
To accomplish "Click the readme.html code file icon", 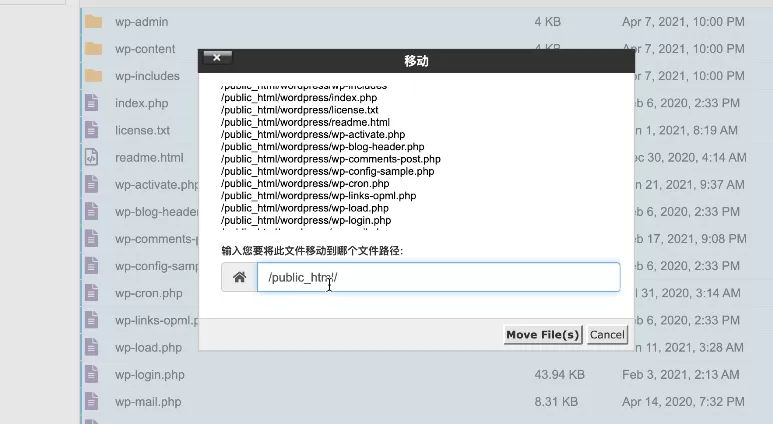I will pyautogui.click(x=92, y=157).
